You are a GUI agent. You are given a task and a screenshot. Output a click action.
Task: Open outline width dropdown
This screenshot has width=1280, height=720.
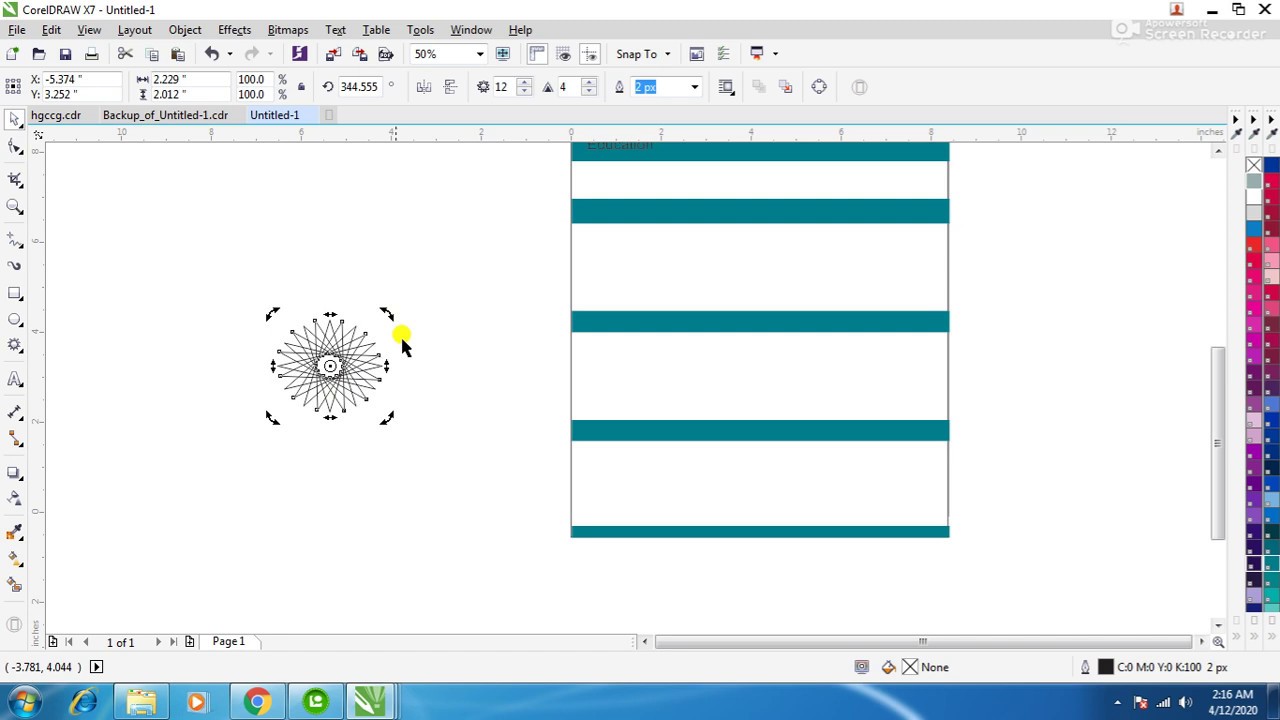click(x=694, y=87)
